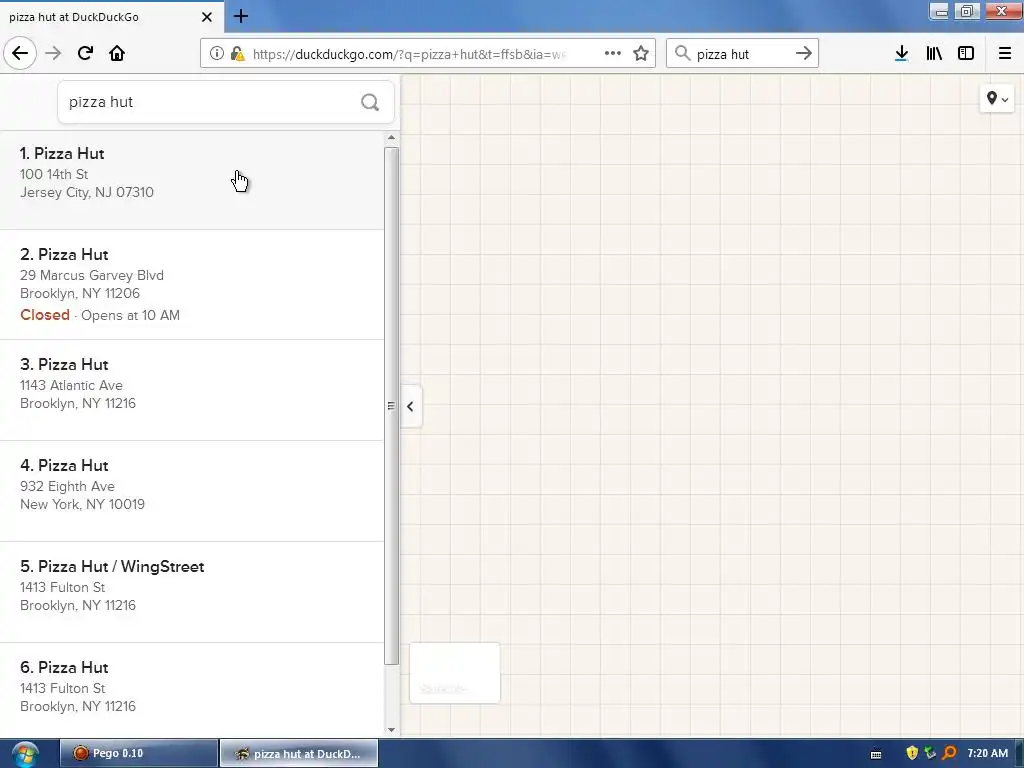
Task: Click the yellow shield tray icon
Action: coord(912,753)
